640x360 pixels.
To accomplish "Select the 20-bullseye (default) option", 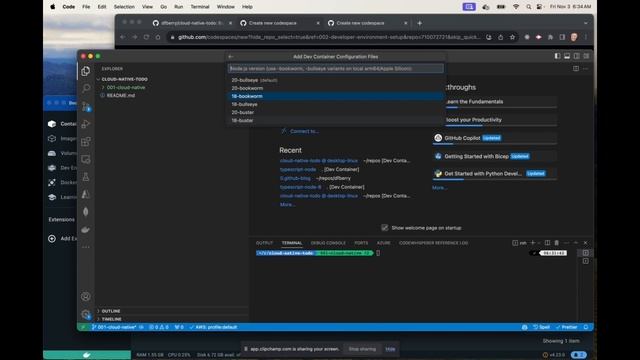I will (335, 80).
